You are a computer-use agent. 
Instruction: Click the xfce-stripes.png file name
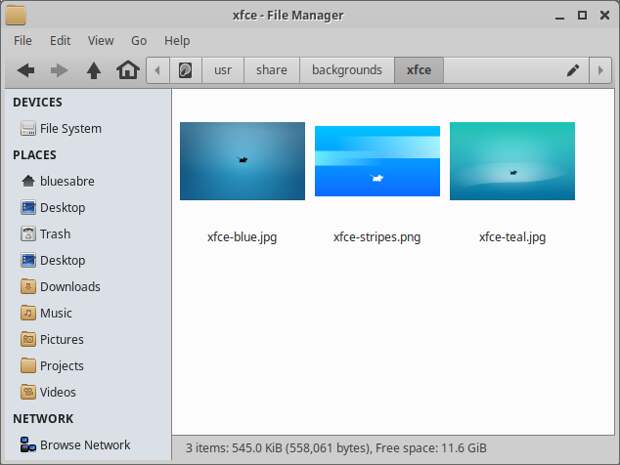377,237
